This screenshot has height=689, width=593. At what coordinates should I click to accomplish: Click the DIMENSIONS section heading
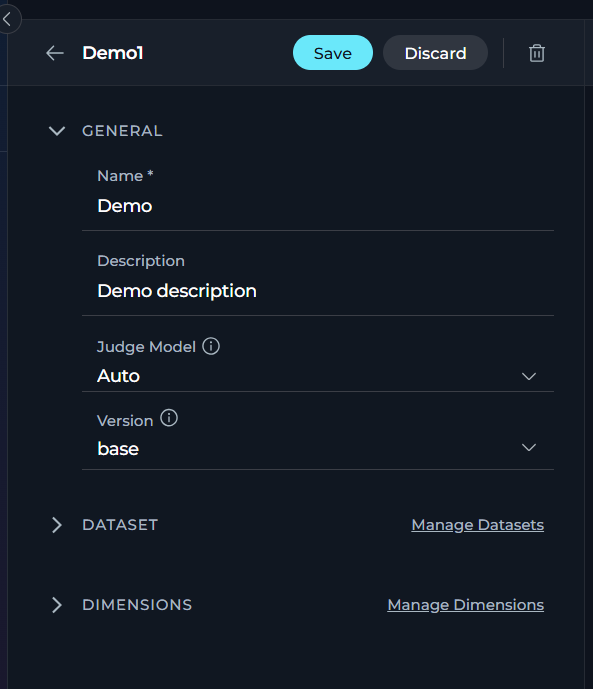point(137,605)
